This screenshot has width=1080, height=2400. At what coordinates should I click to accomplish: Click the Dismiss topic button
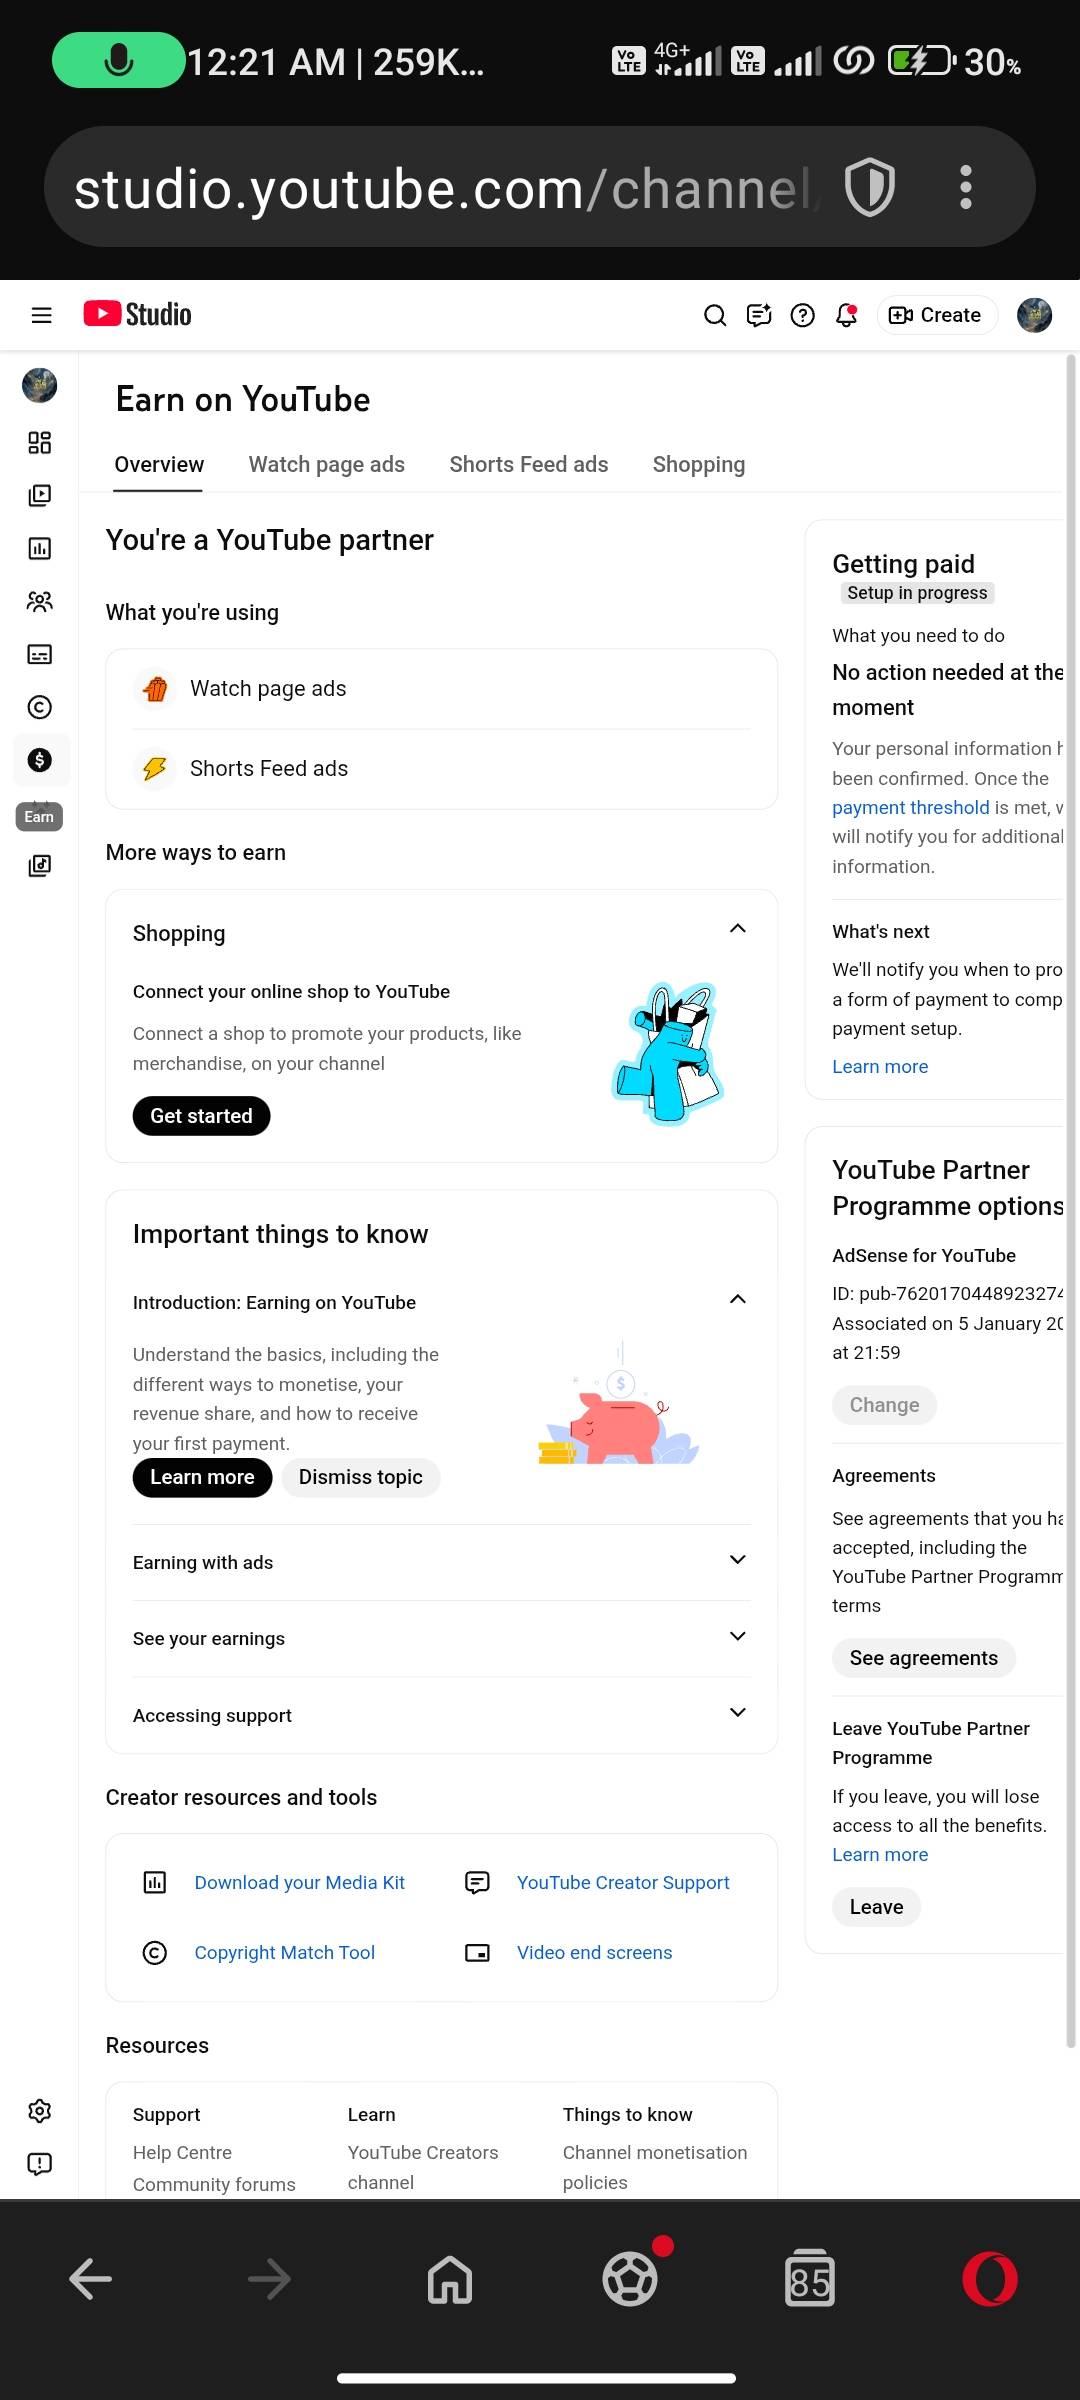click(x=360, y=1478)
